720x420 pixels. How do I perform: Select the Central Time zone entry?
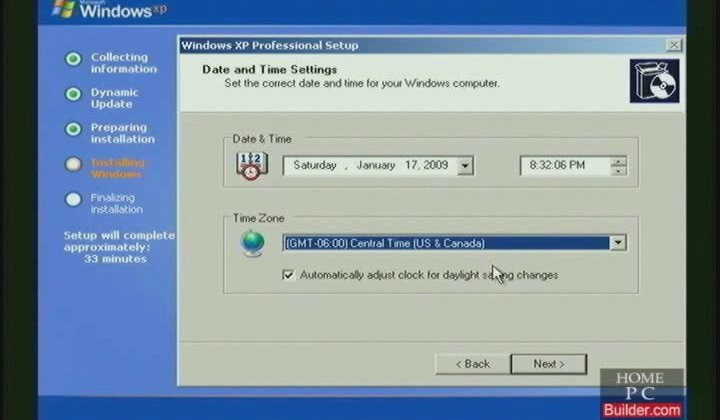447,243
